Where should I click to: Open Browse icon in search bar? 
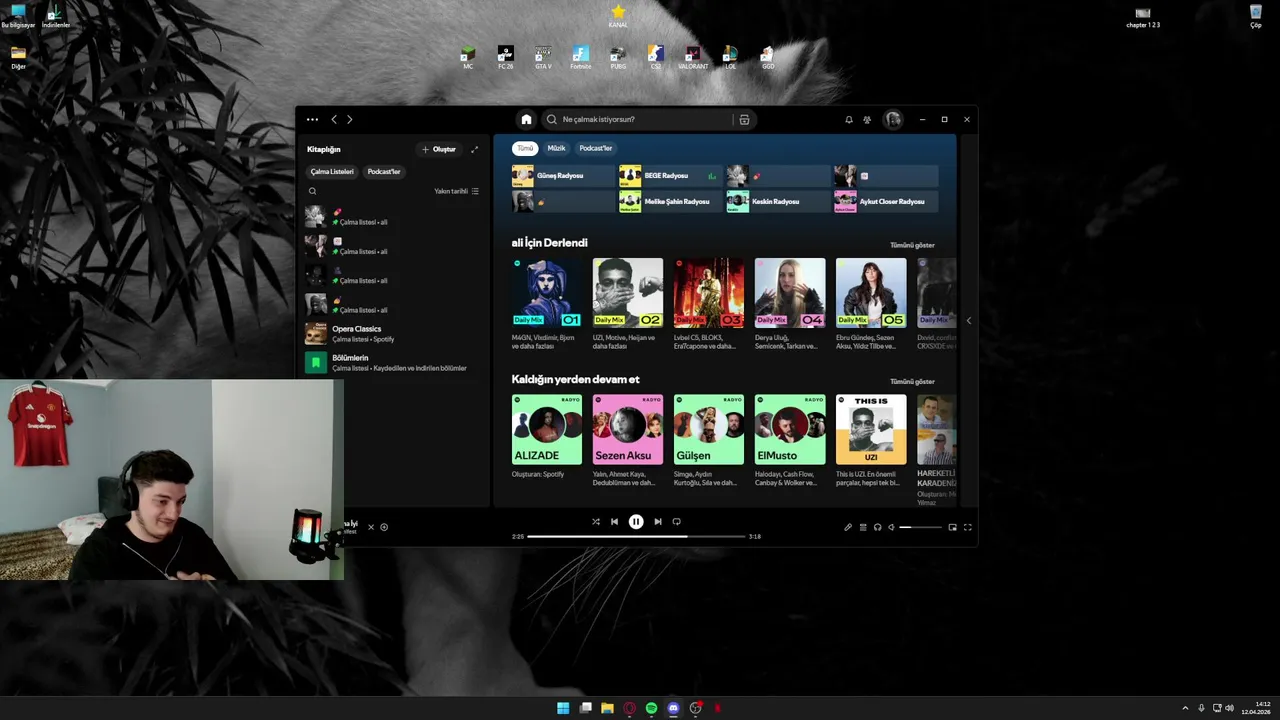pyautogui.click(x=744, y=119)
